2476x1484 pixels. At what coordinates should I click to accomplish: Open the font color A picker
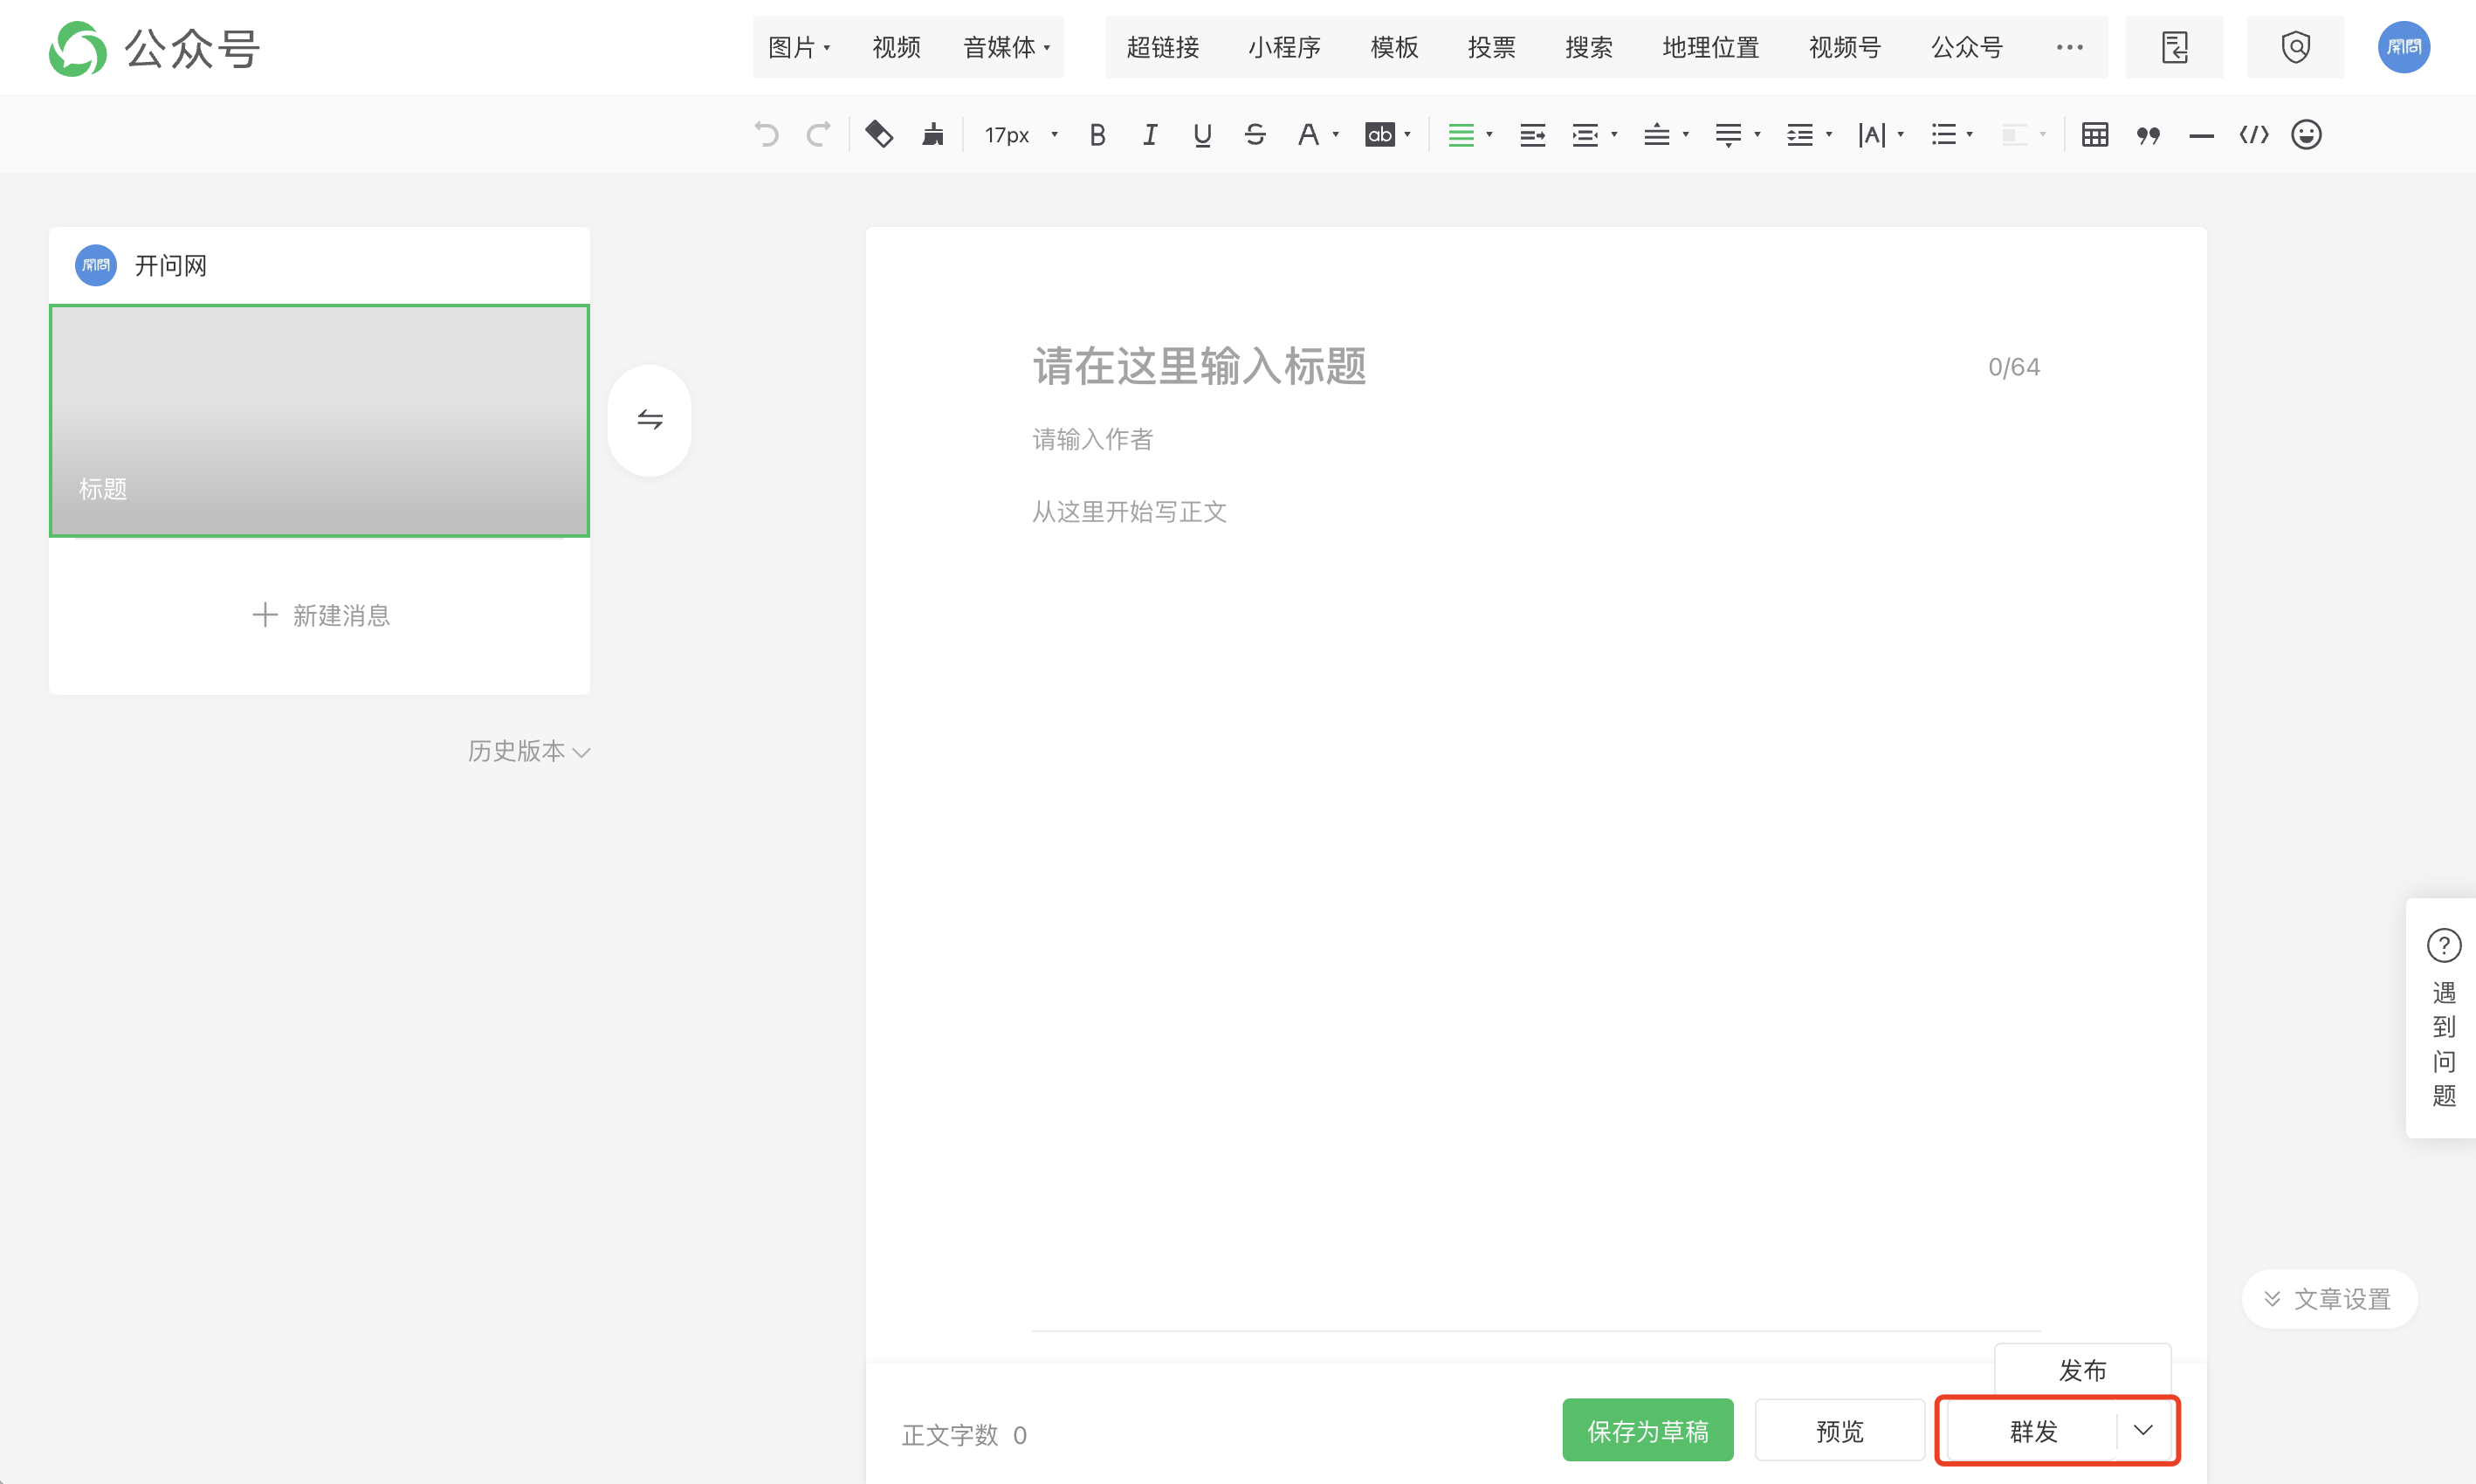(1308, 134)
